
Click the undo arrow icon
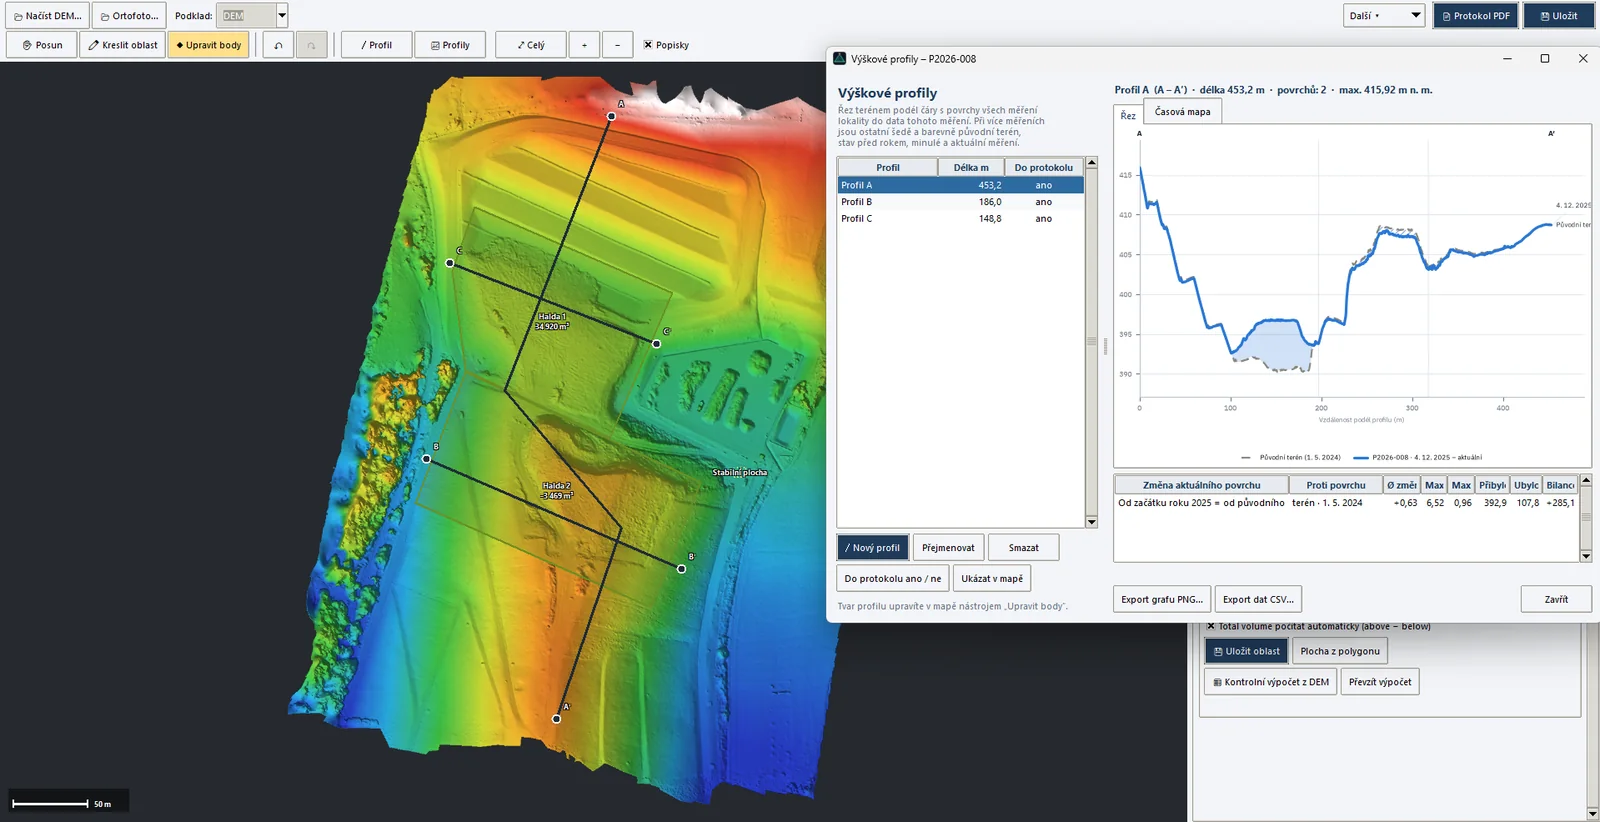tap(278, 45)
